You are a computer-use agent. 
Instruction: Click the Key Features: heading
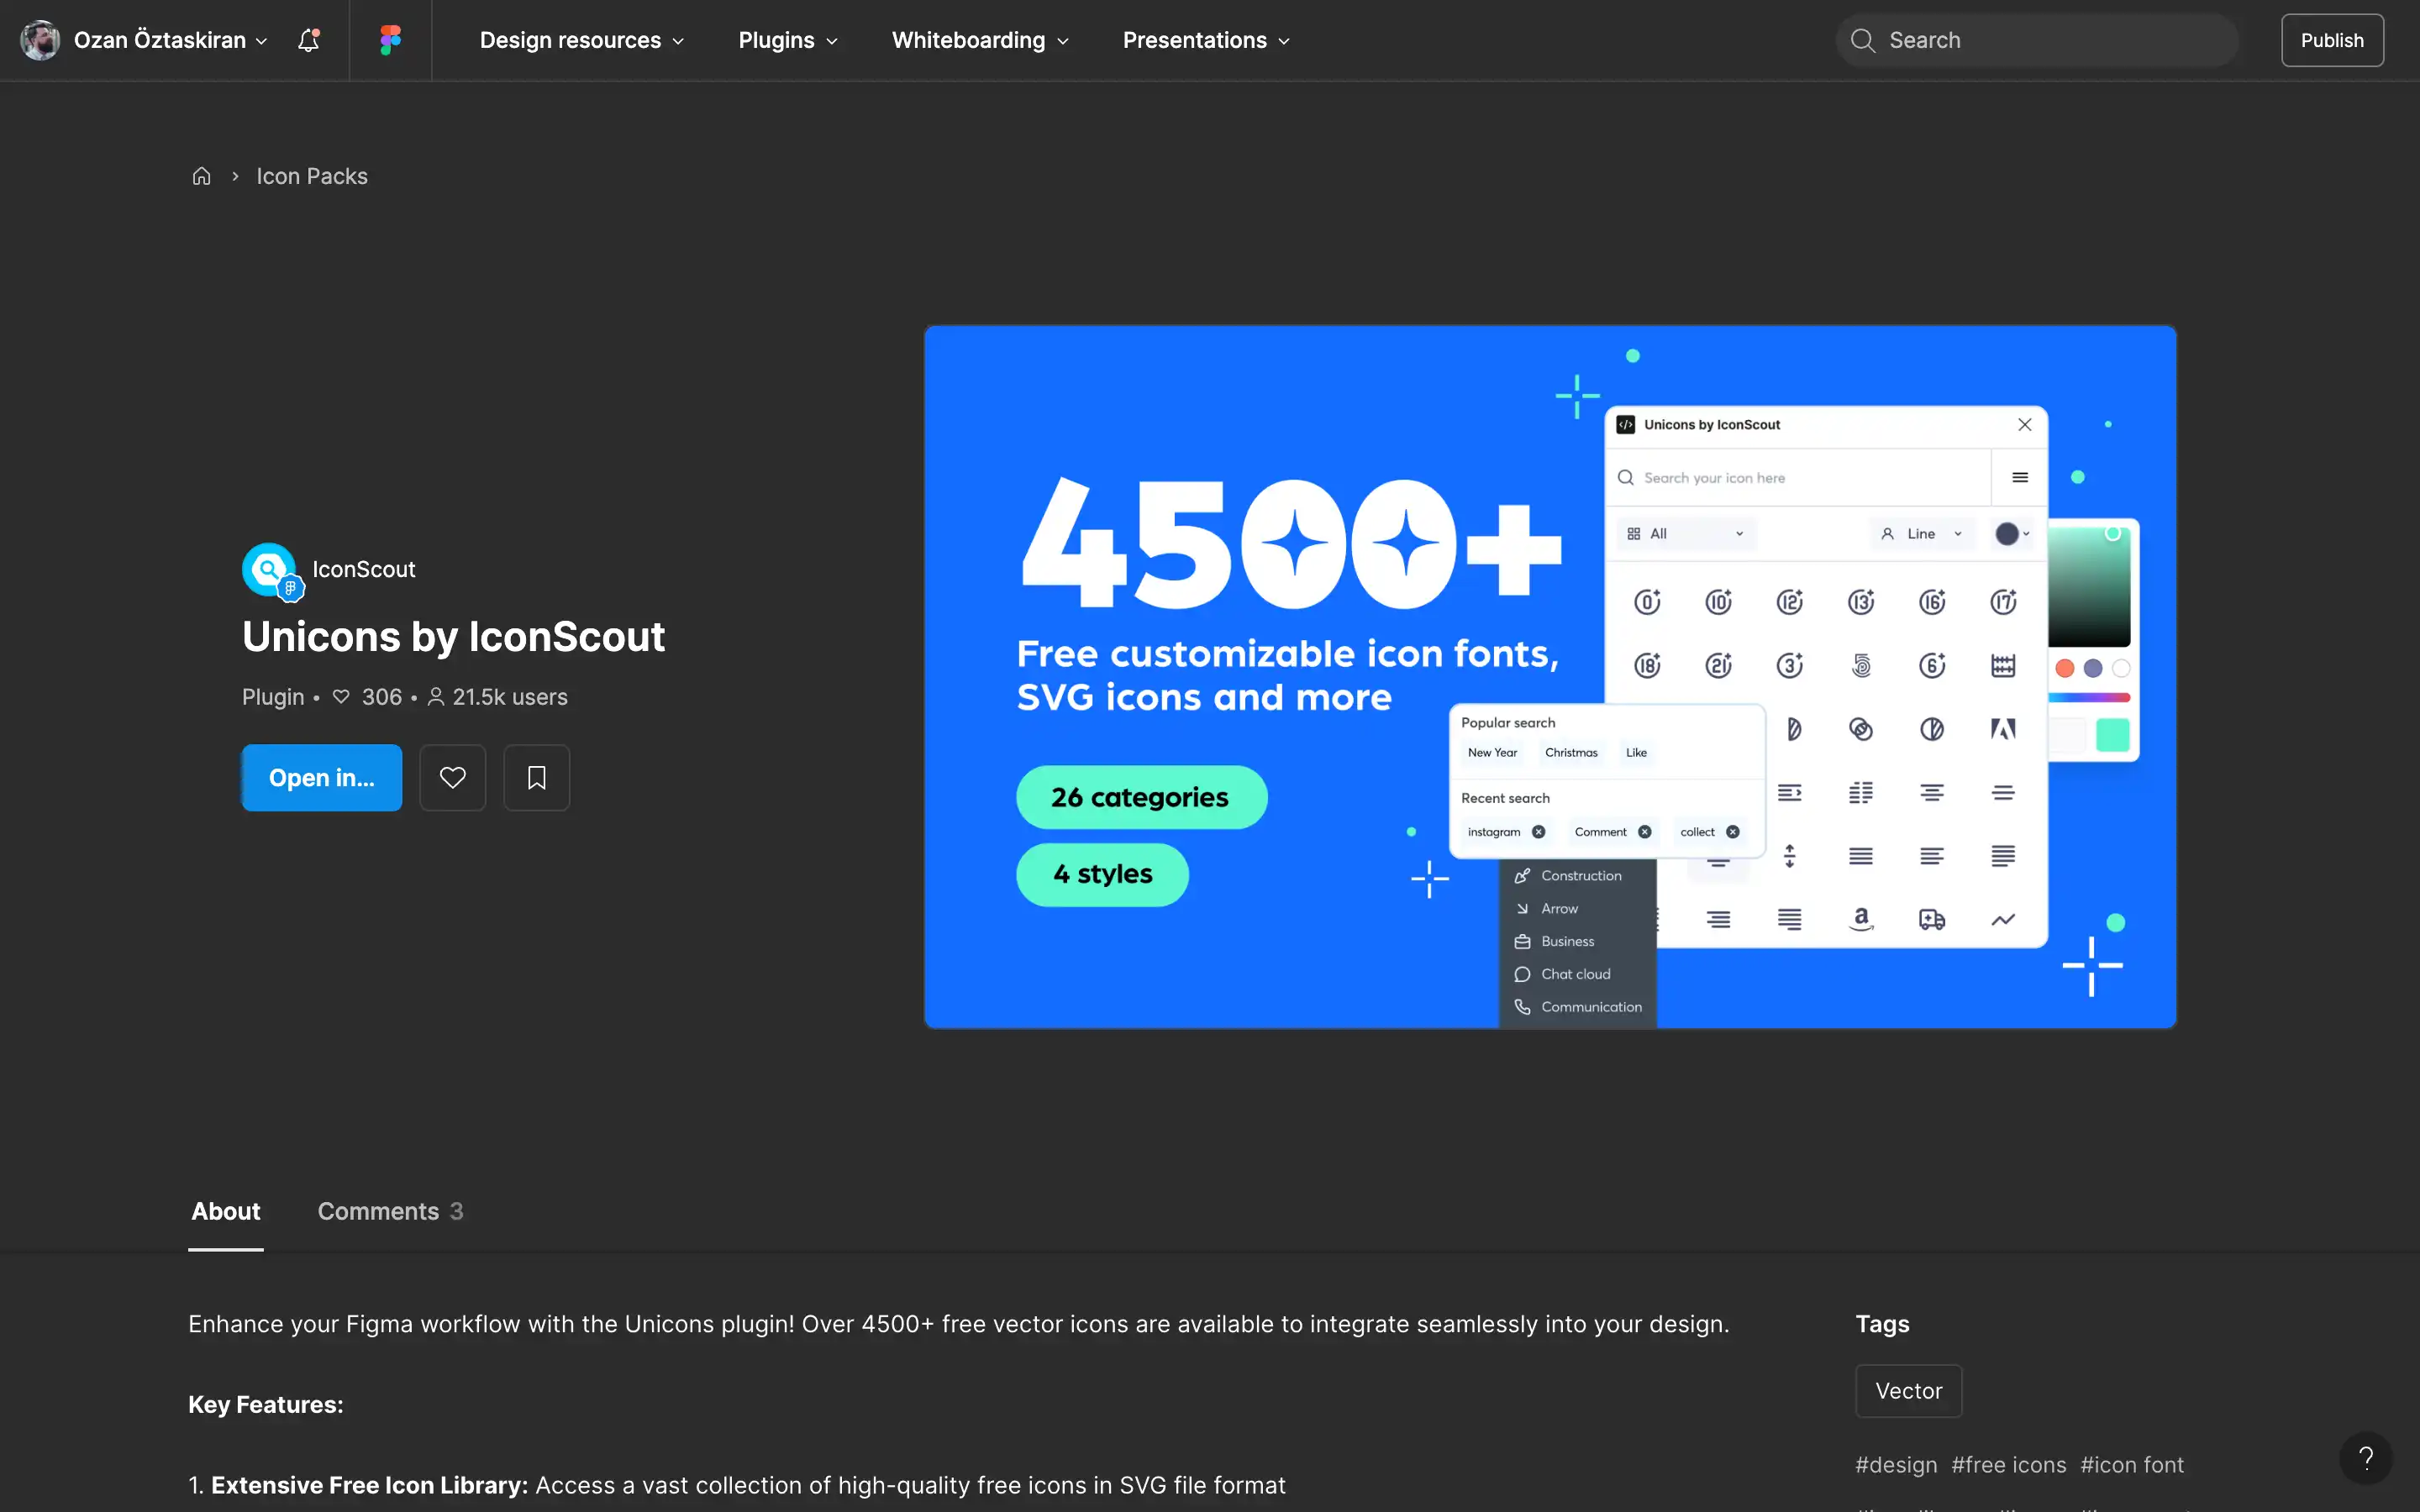click(x=266, y=1404)
